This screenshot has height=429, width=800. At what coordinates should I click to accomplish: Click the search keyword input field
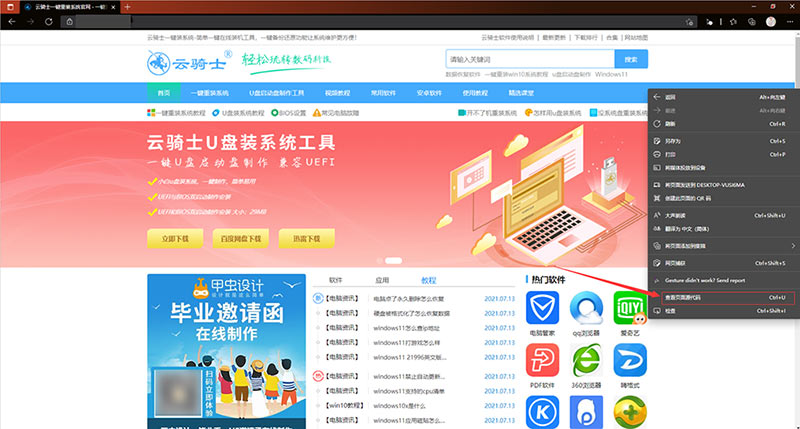pyautogui.click(x=530, y=59)
